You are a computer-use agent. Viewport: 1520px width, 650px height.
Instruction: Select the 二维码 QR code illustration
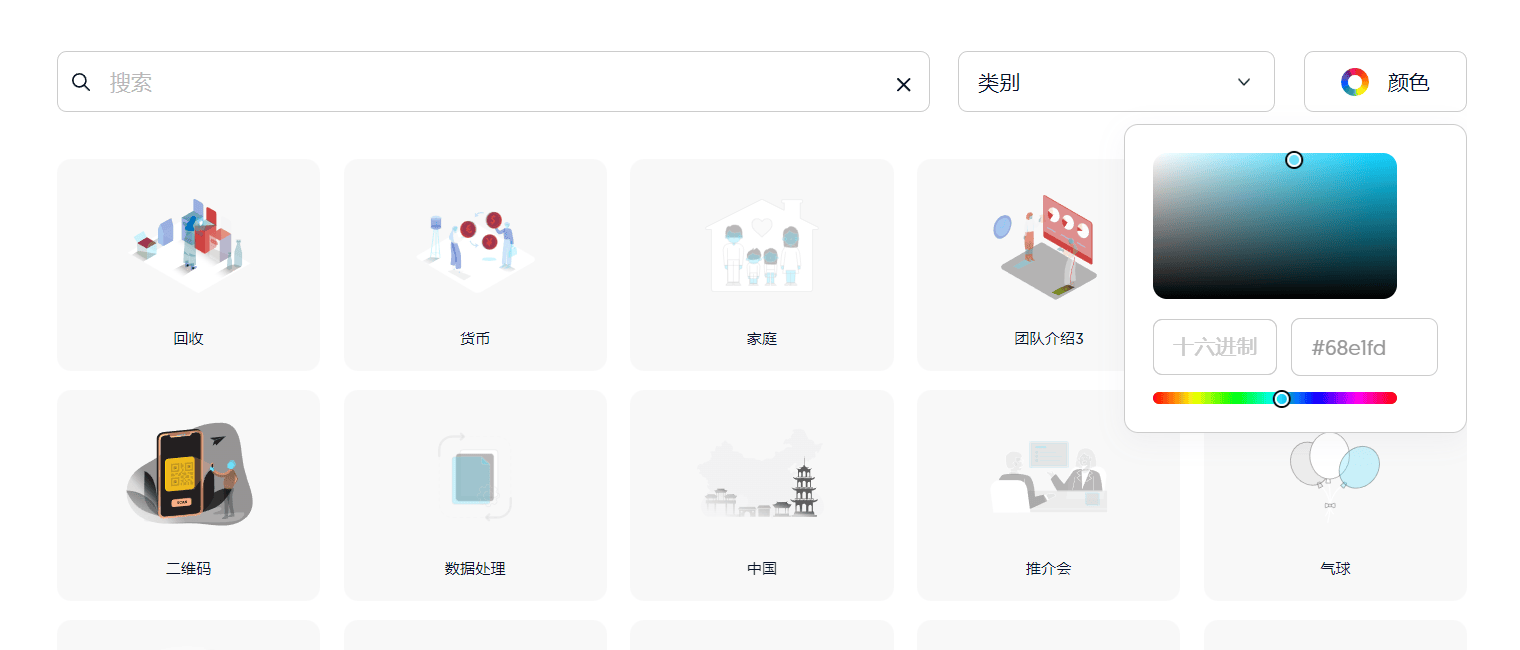[188, 494]
